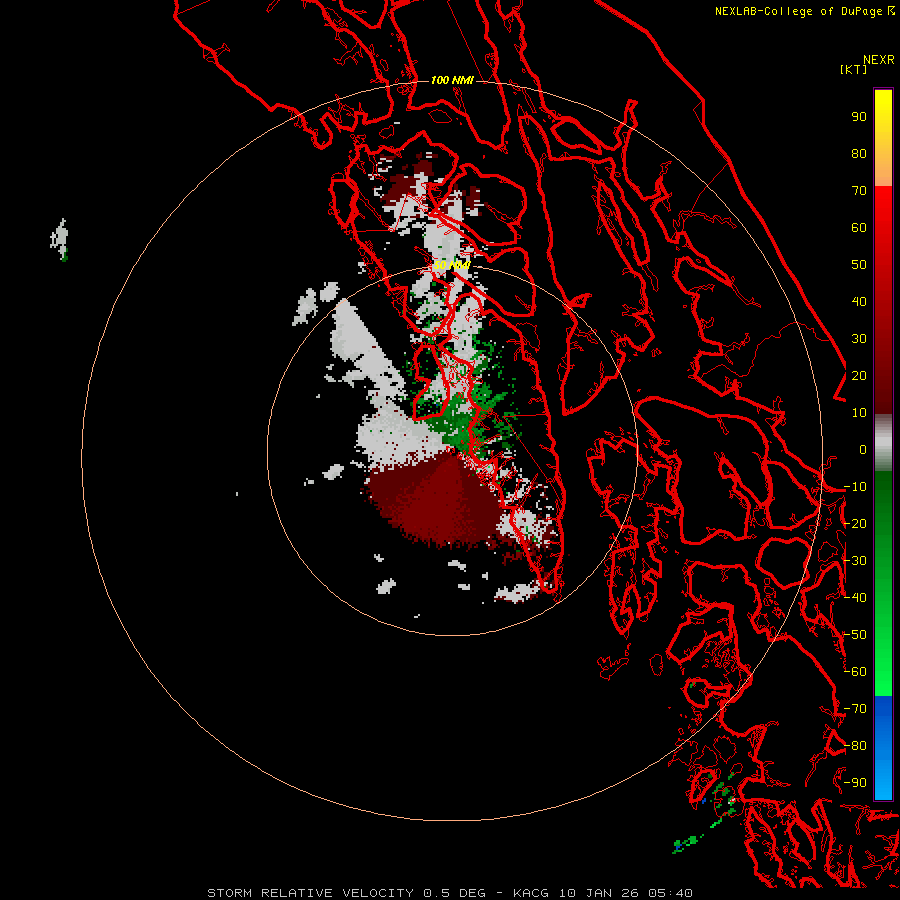The image size is (900, 900).
Task: Click the positive 80 value on the velocity scale
Action: 859,153
